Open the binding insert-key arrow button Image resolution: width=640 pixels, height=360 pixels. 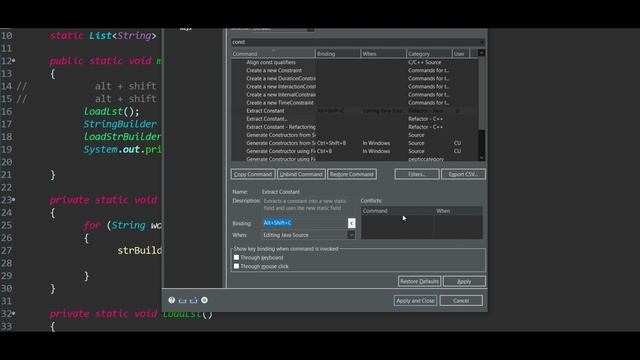click(x=351, y=223)
